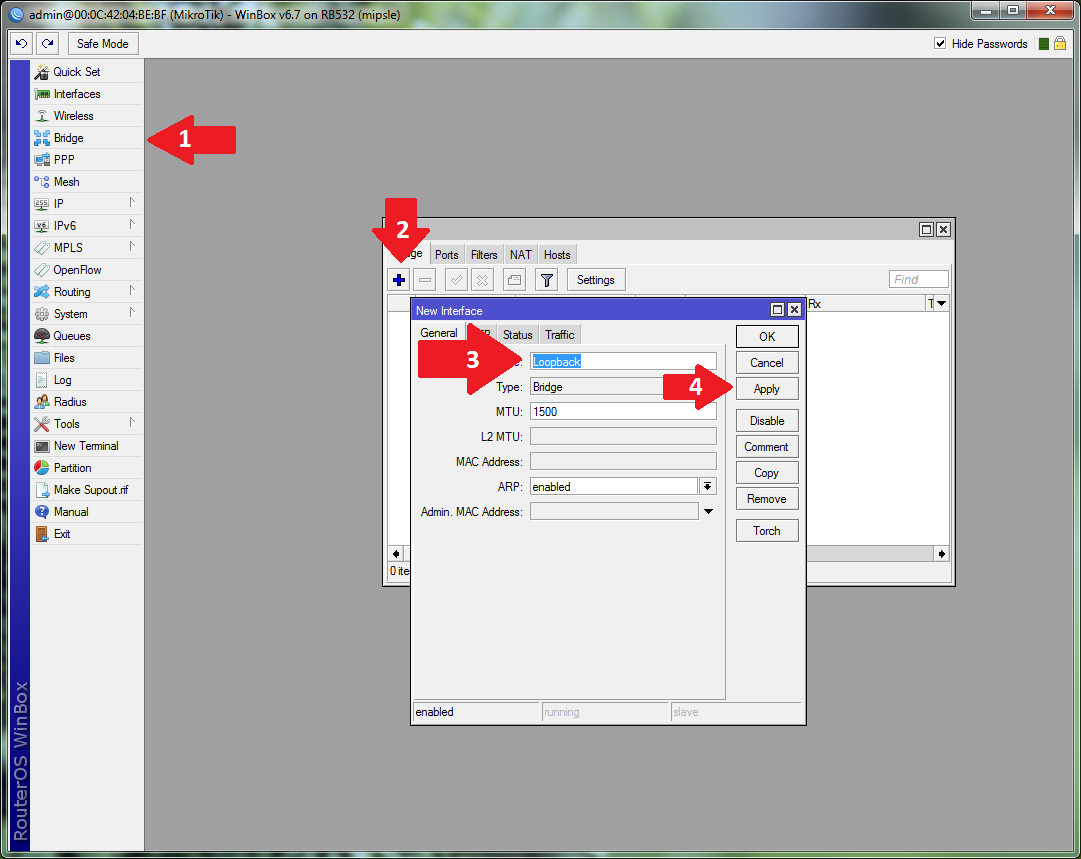The height and width of the screenshot is (859, 1081).
Task: Click the enable checkmark icon in Bridge toolbar
Action: click(x=456, y=280)
